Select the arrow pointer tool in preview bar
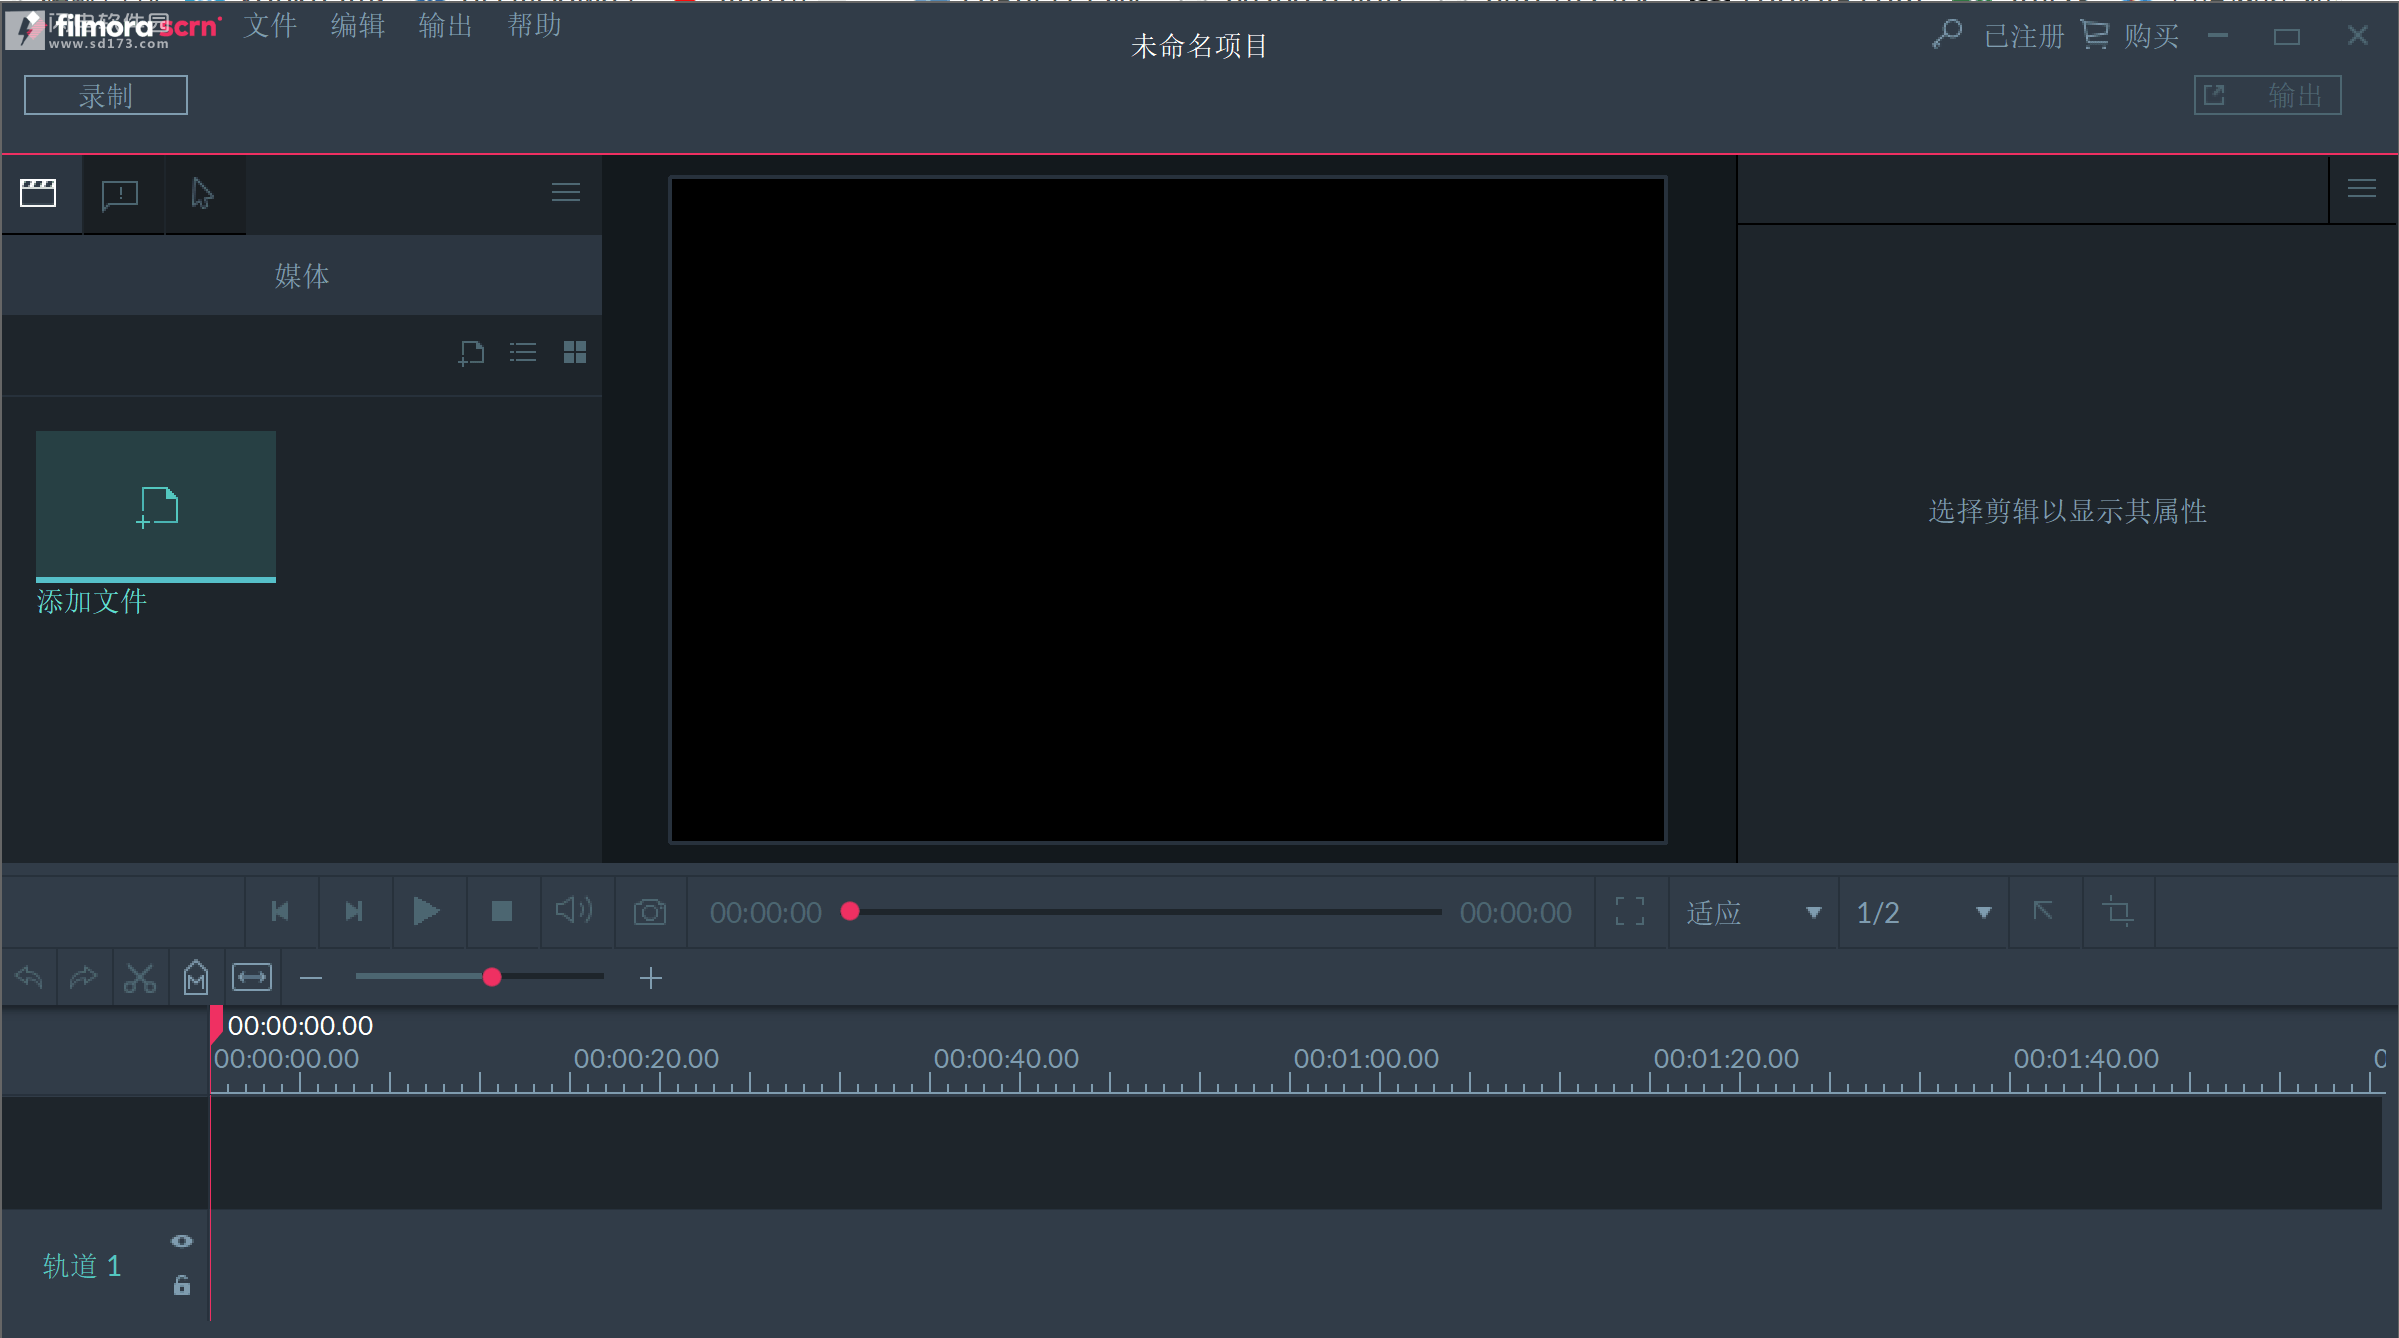This screenshot has width=2399, height=1338. (2044, 911)
